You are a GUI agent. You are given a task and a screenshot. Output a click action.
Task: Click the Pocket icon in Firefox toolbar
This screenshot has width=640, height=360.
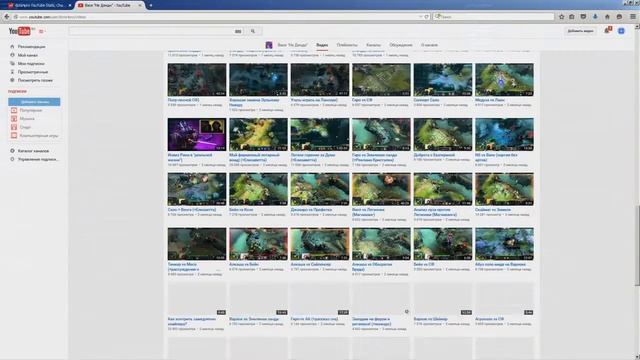pos(583,17)
